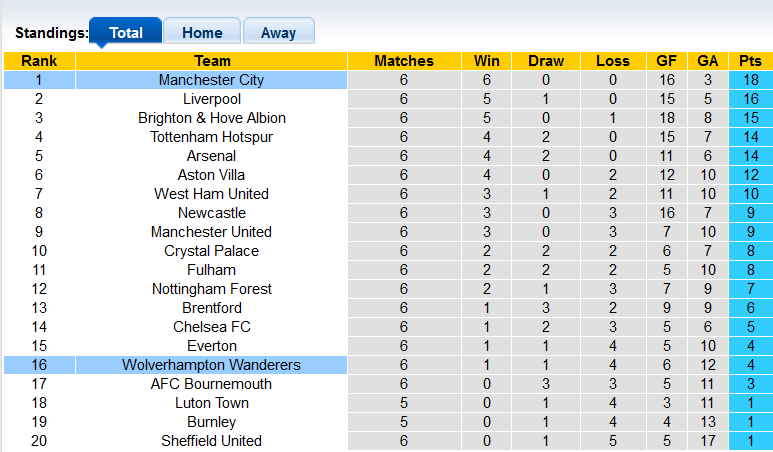Screen dimensions: 773x452
Task: Click Manchester City's 18 points cell
Action: [x=750, y=80]
